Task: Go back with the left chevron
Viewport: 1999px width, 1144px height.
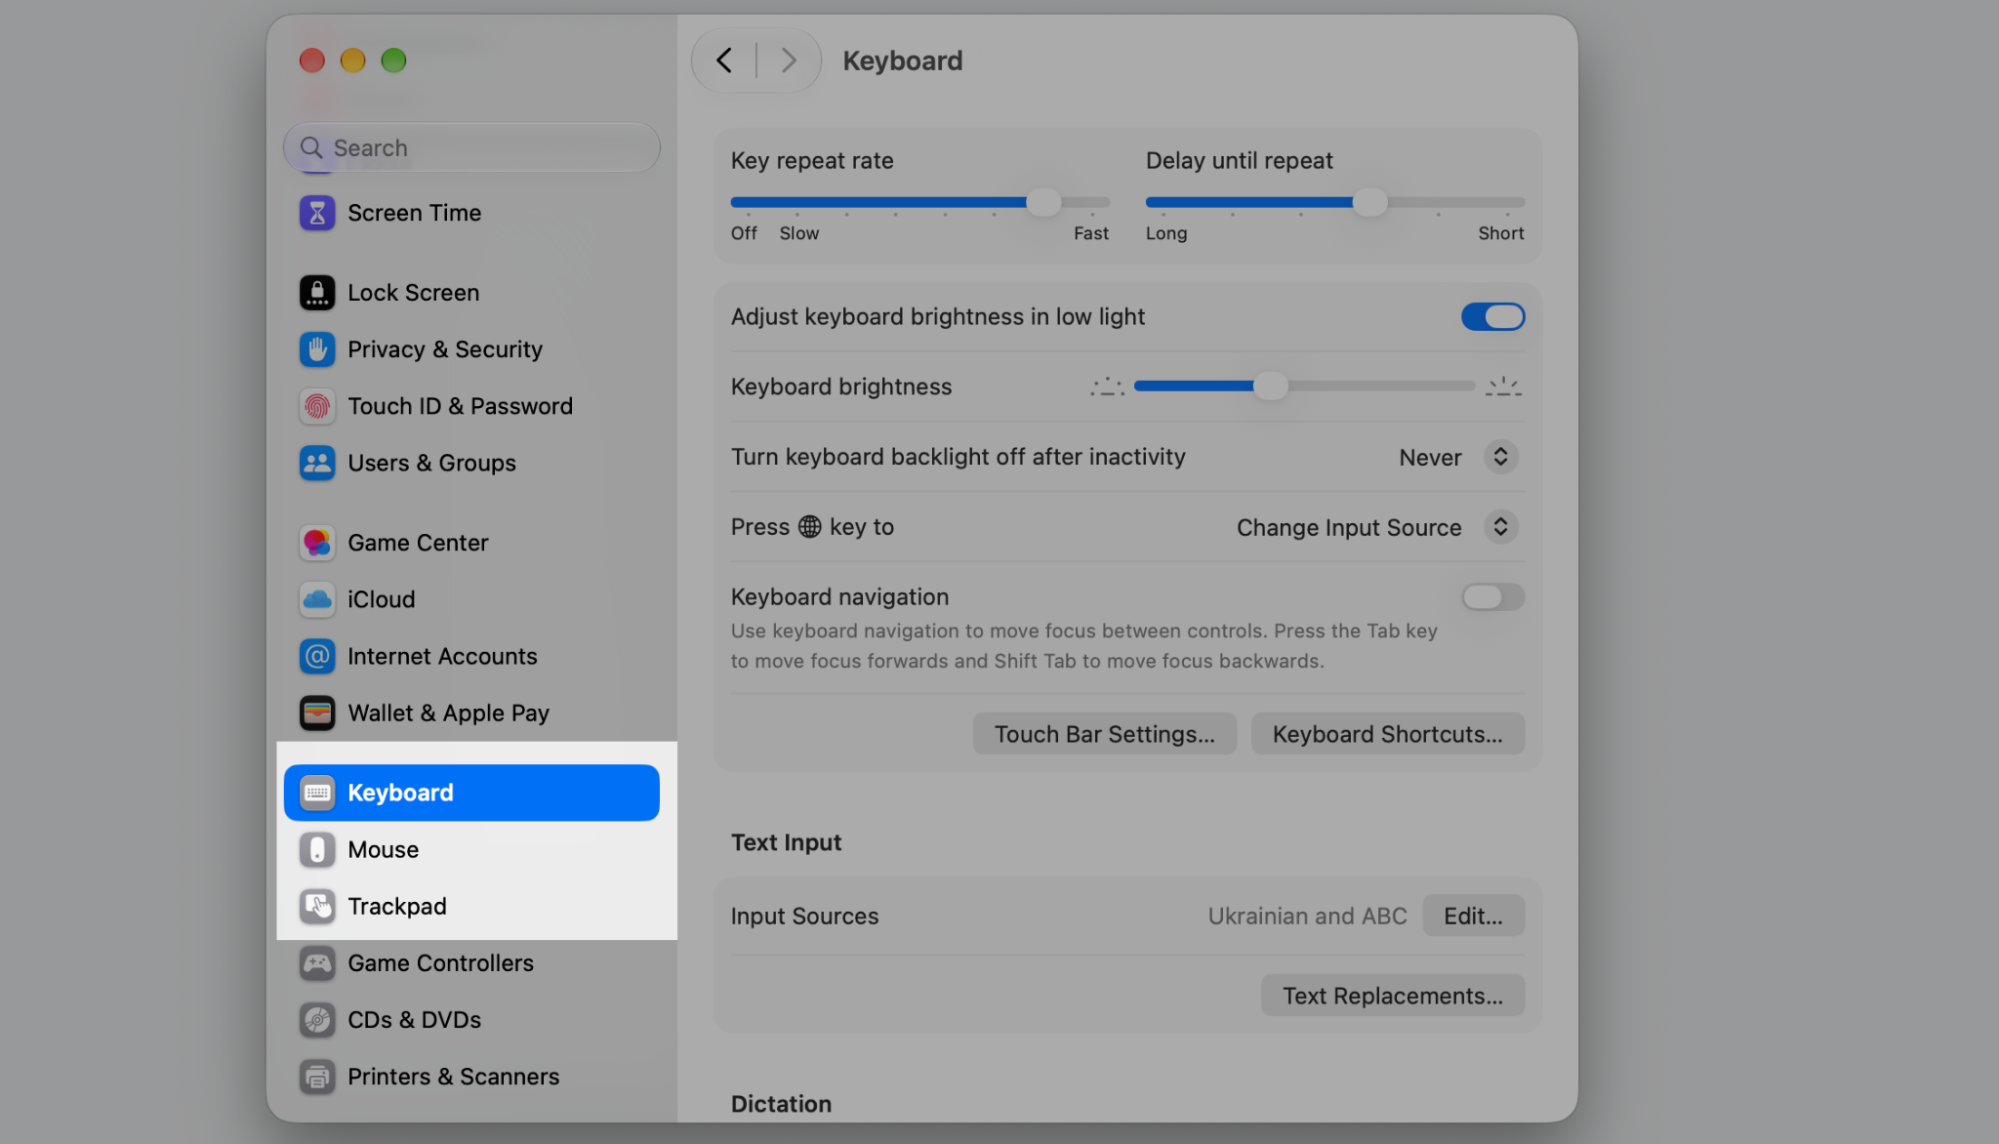Action: coord(724,61)
